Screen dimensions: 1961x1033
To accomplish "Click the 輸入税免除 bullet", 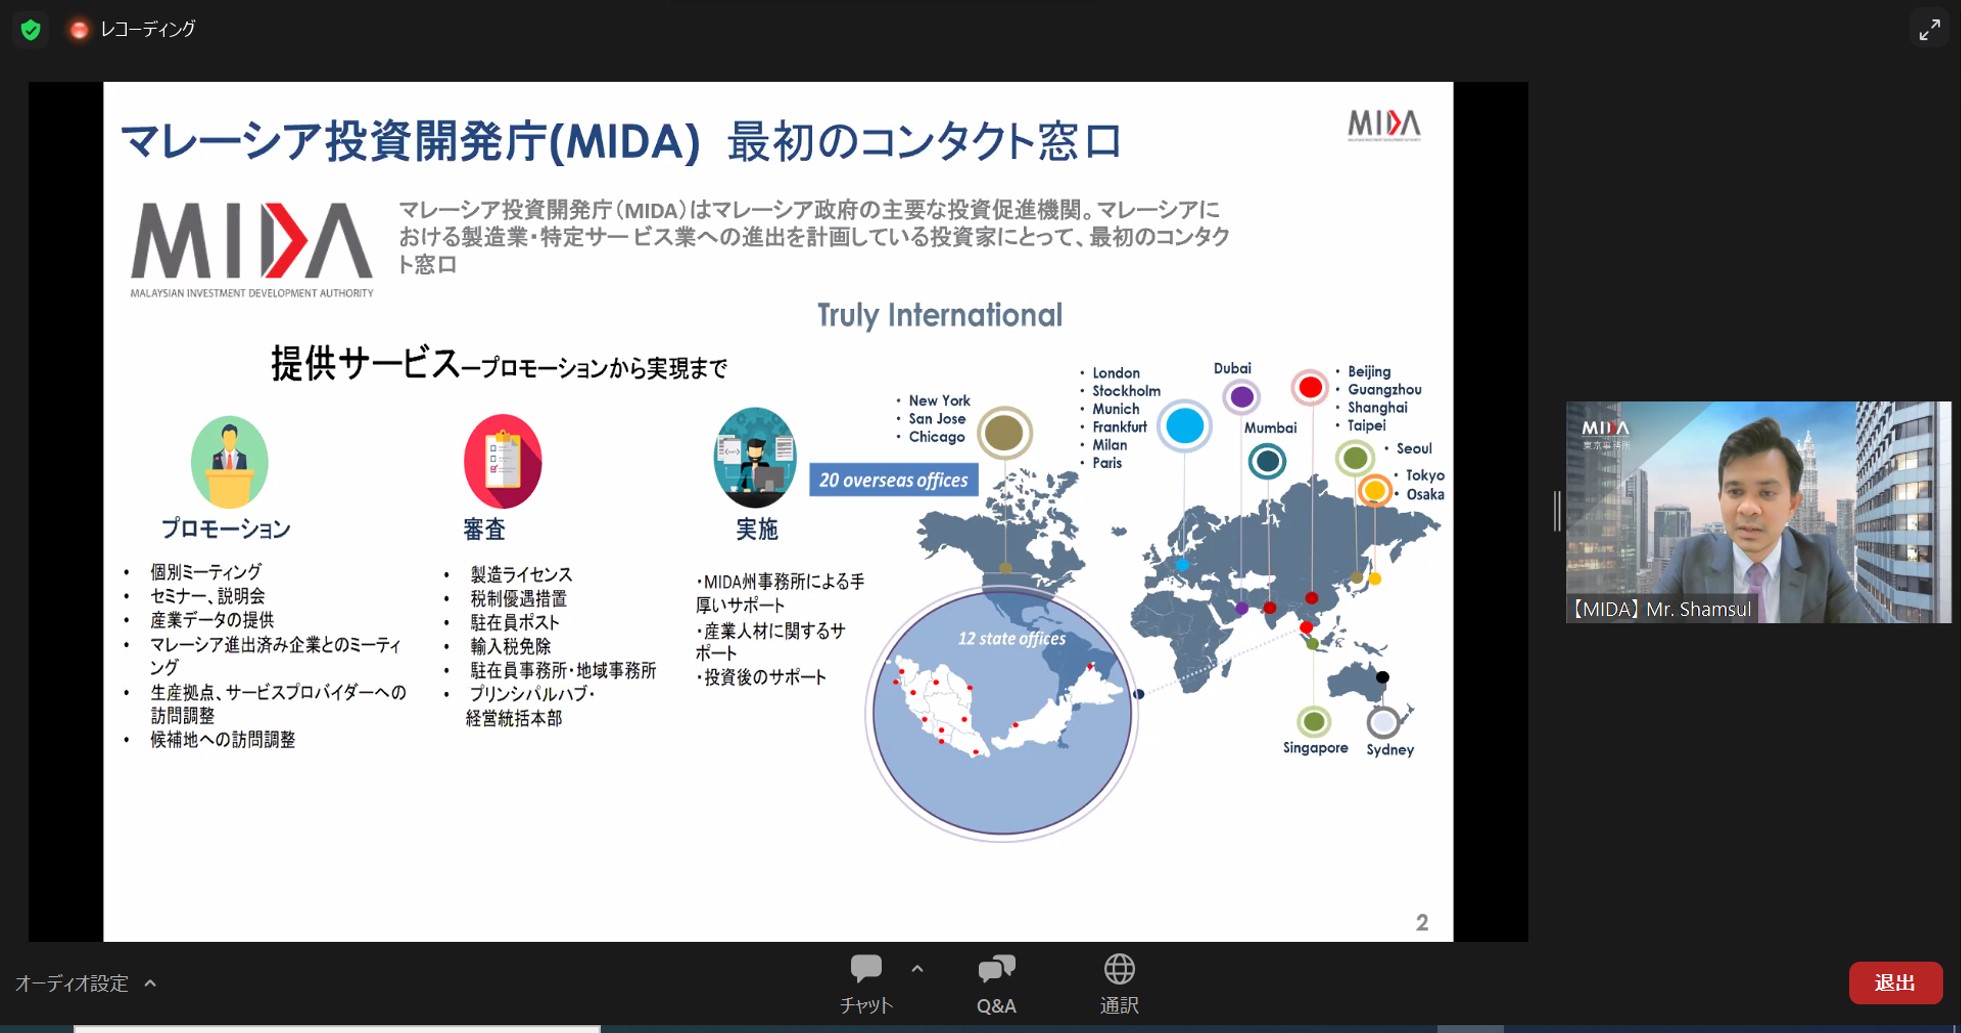I will pos(510,647).
